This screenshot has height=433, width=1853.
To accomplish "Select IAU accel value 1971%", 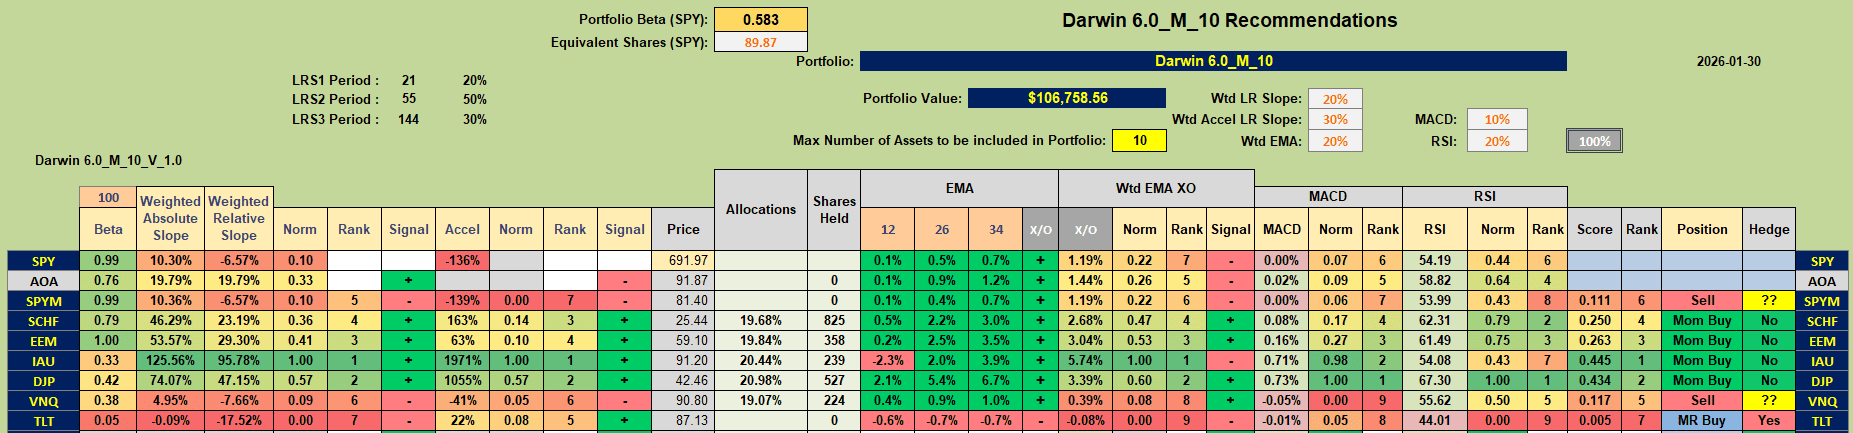I will (x=462, y=360).
